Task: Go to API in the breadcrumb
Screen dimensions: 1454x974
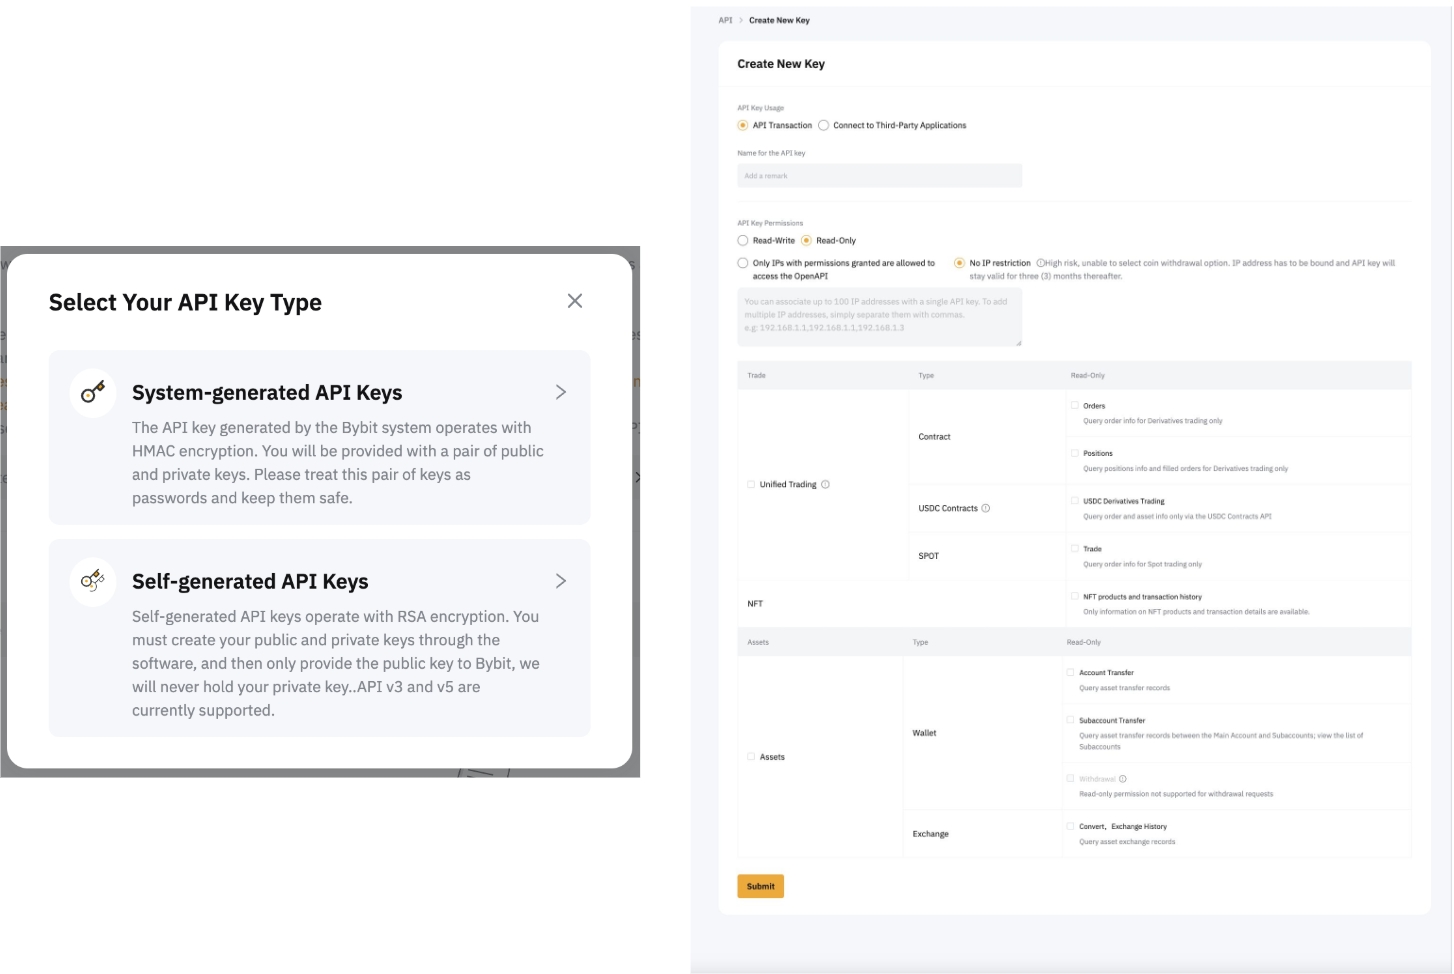Action: coord(725,20)
